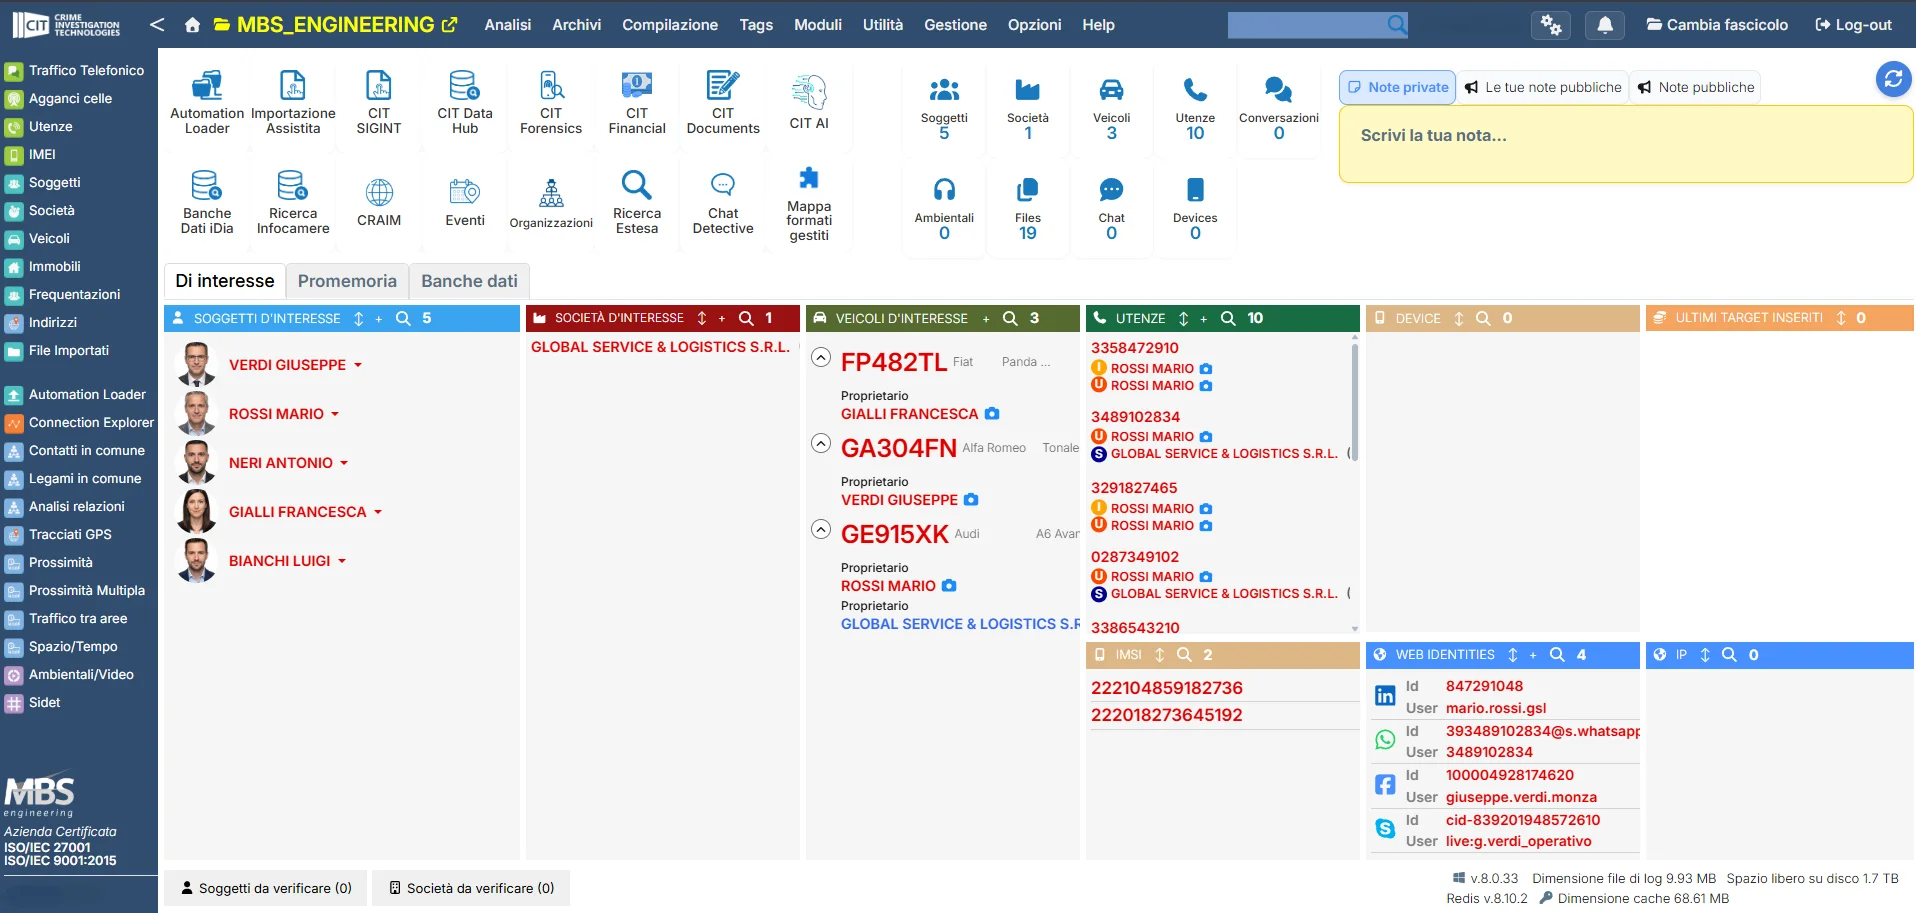Open the LinkedIn web identity icon

(x=1385, y=696)
